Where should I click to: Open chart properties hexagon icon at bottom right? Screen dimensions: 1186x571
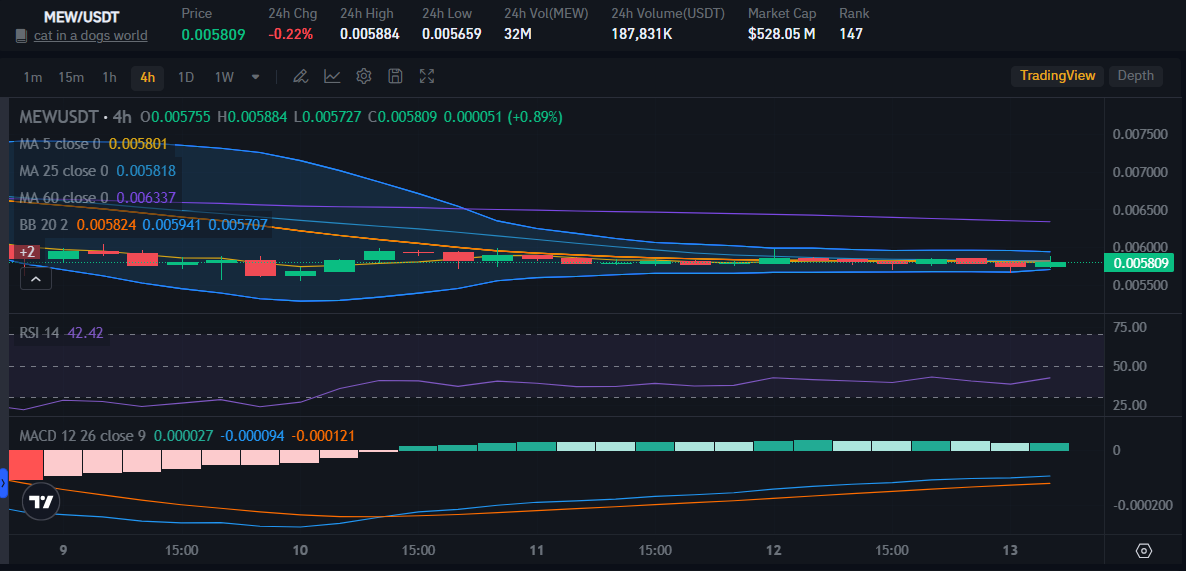[1144, 551]
